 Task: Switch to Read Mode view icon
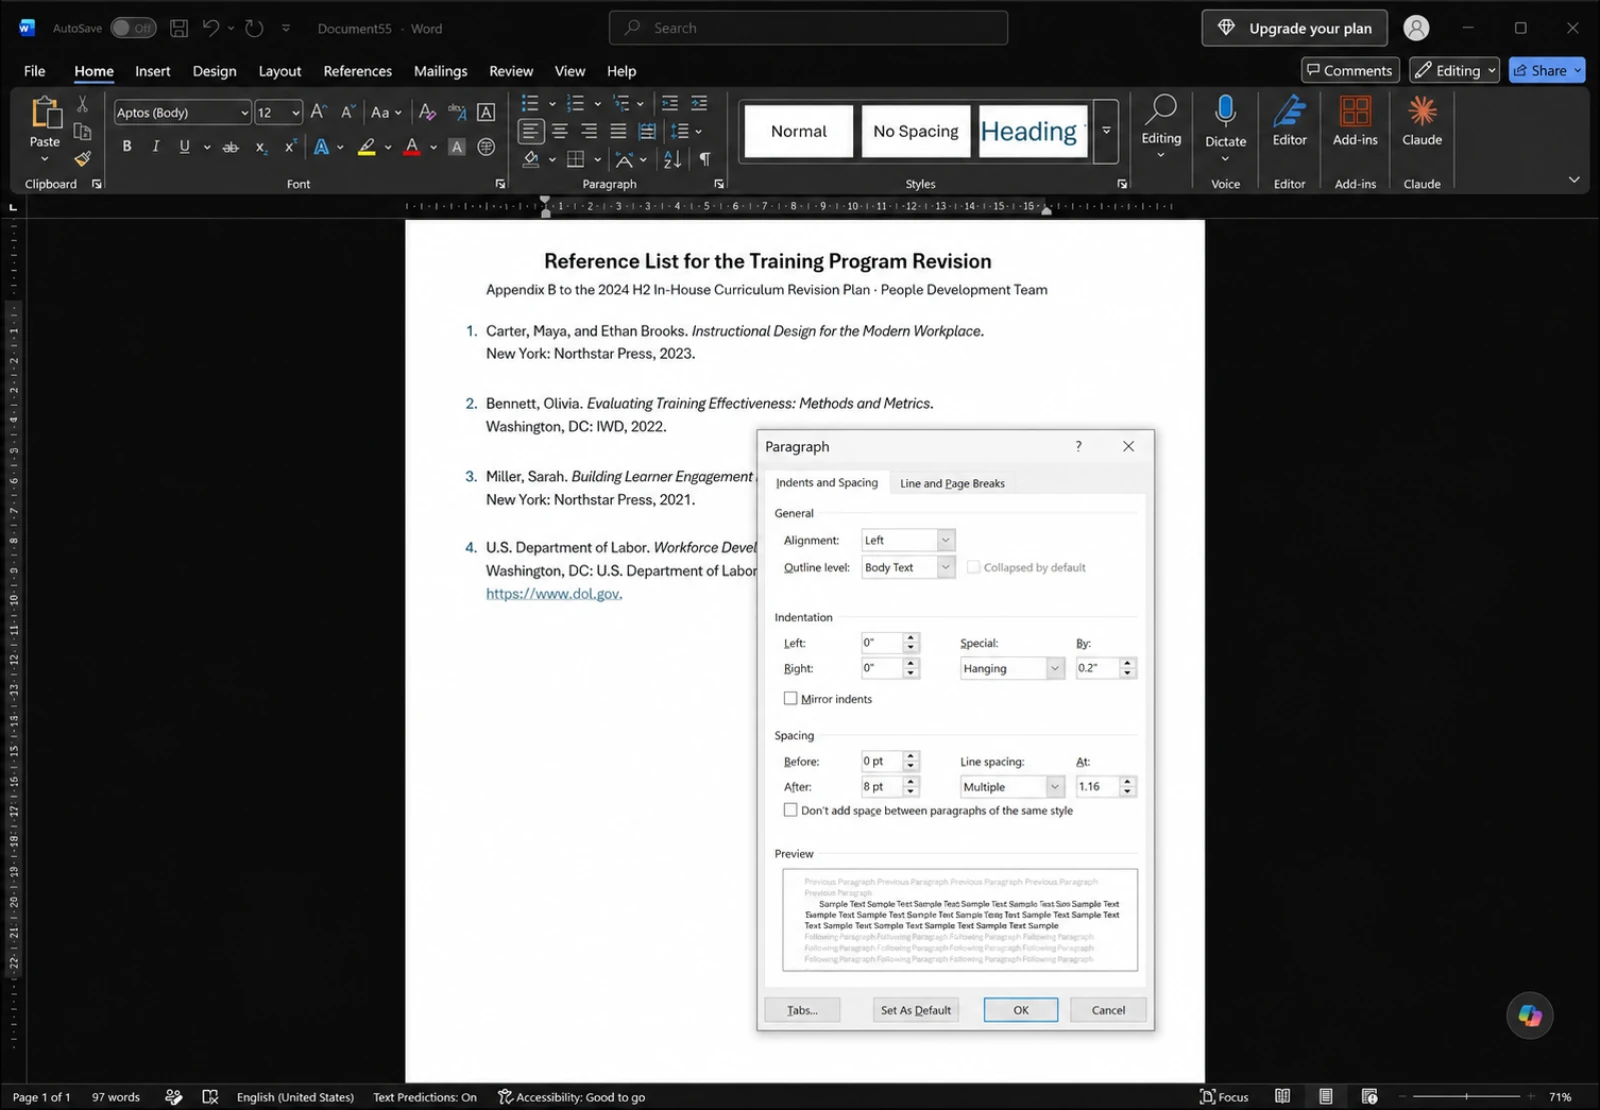[1282, 1096]
